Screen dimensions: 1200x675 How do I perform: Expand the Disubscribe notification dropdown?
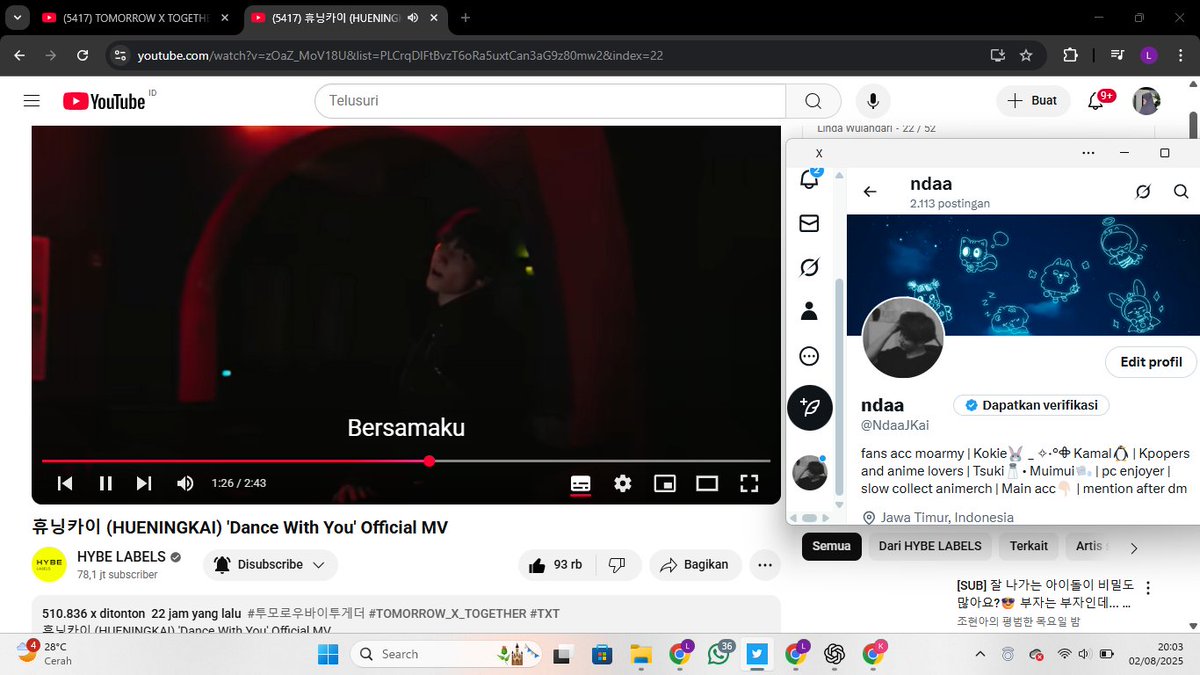tap(270, 565)
